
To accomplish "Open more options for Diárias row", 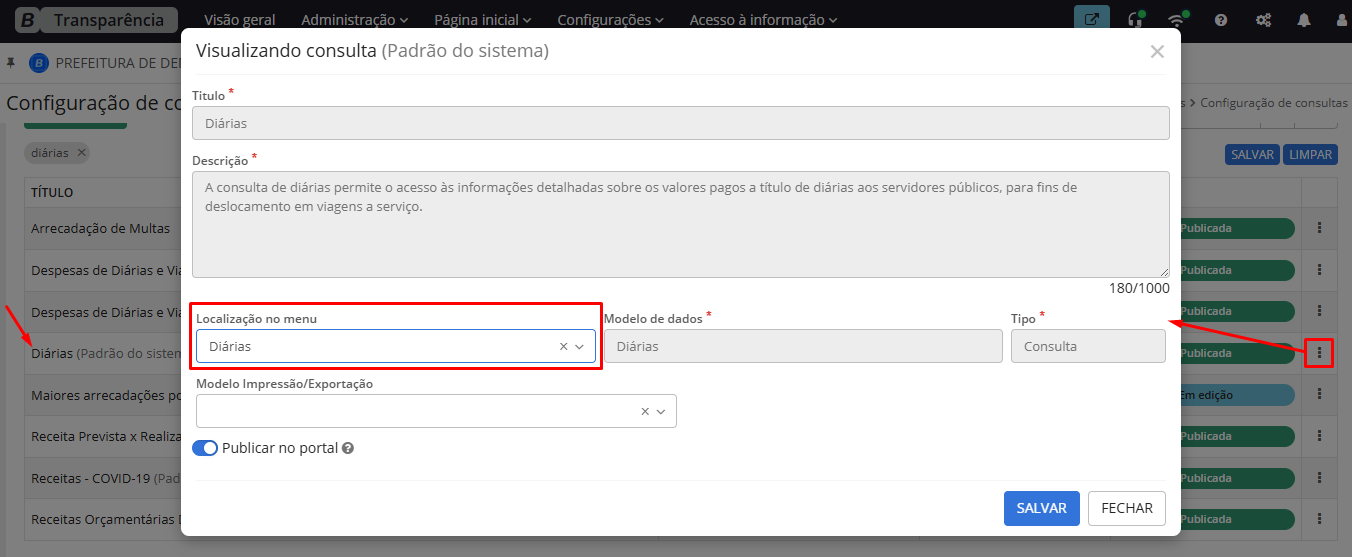I will point(1319,353).
